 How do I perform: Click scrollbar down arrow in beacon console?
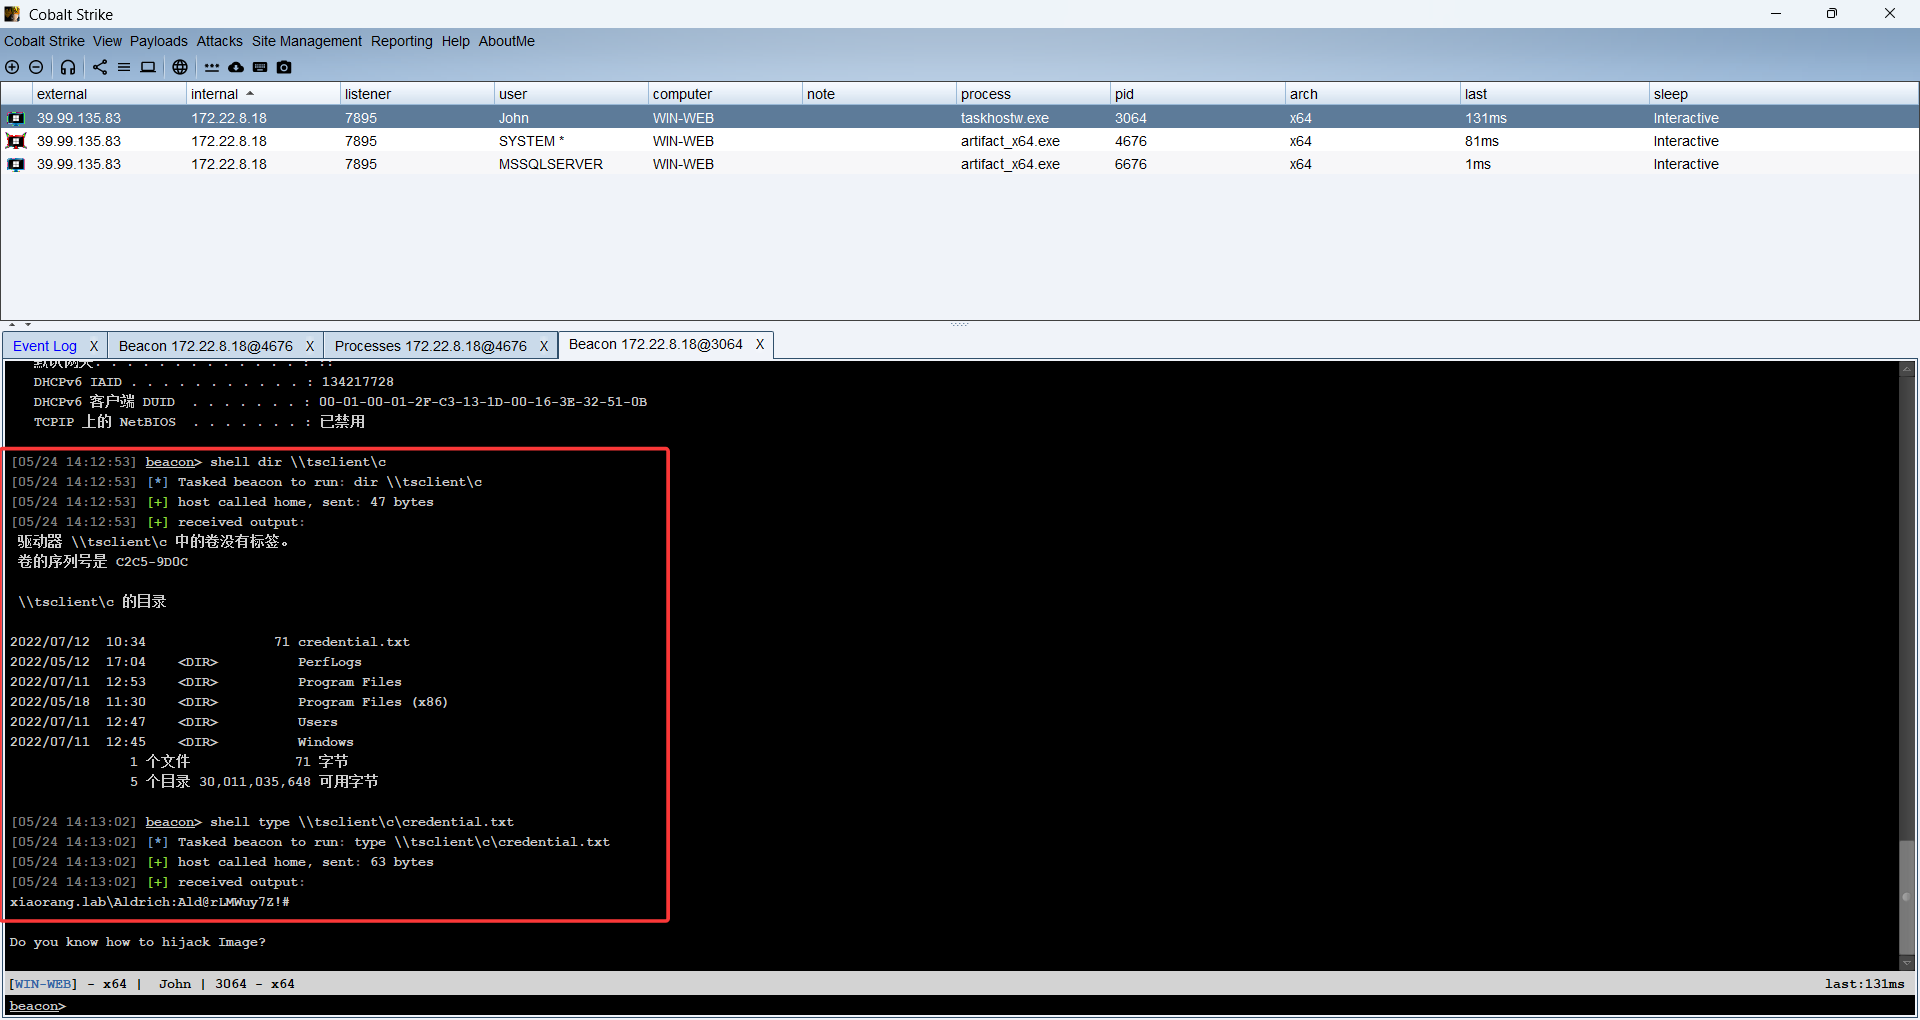pos(1907,962)
